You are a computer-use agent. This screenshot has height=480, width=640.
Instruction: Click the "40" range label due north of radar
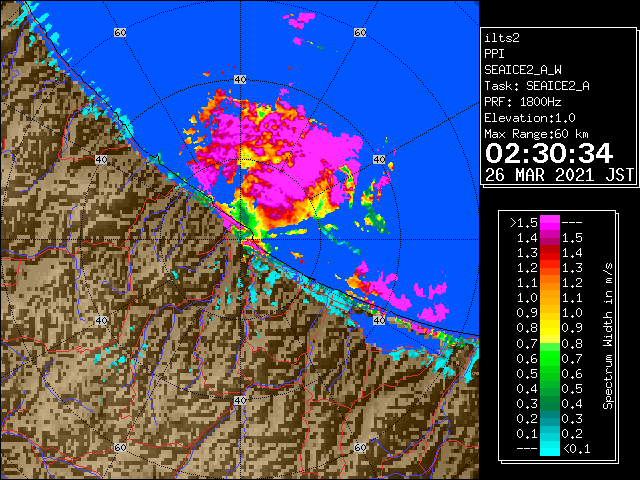(x=240, y=80)
